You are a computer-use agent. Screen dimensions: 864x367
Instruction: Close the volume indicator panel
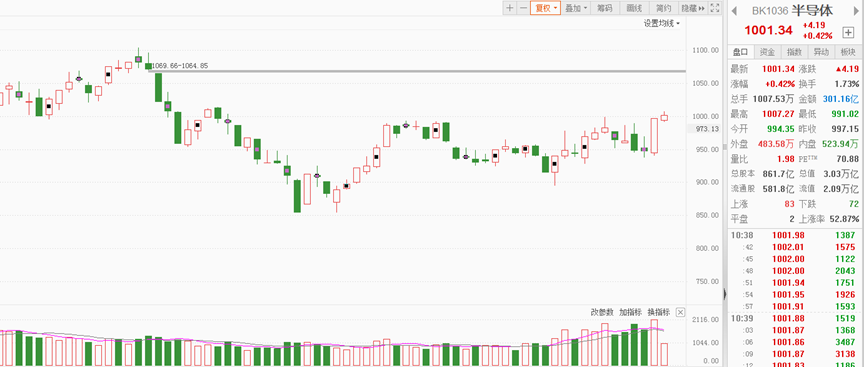click(681, 312)
